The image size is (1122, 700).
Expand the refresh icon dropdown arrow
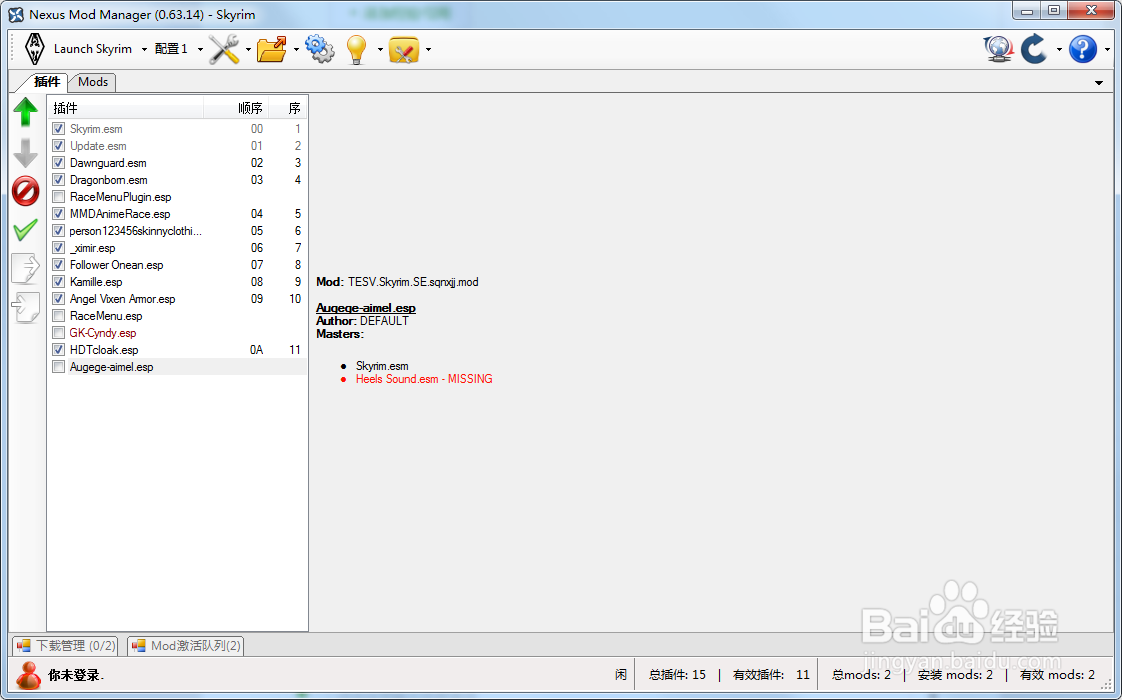[x=1059, y=49]
